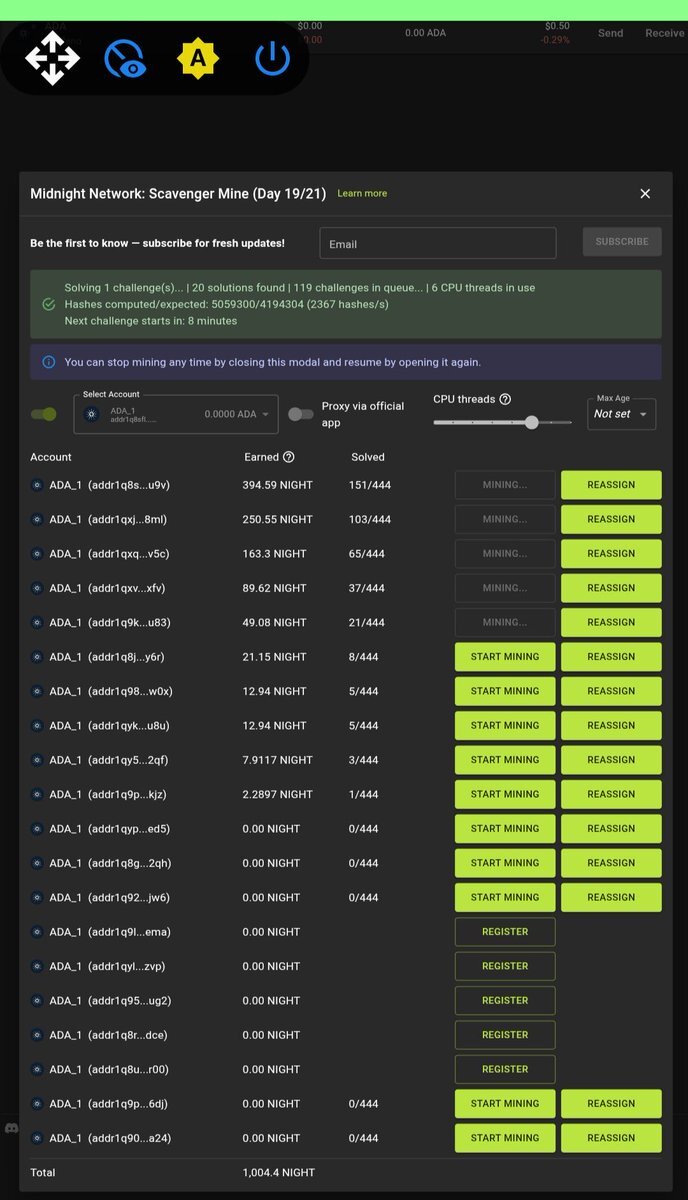
Task: Click the four-arrow move icon
Action: 52,59
